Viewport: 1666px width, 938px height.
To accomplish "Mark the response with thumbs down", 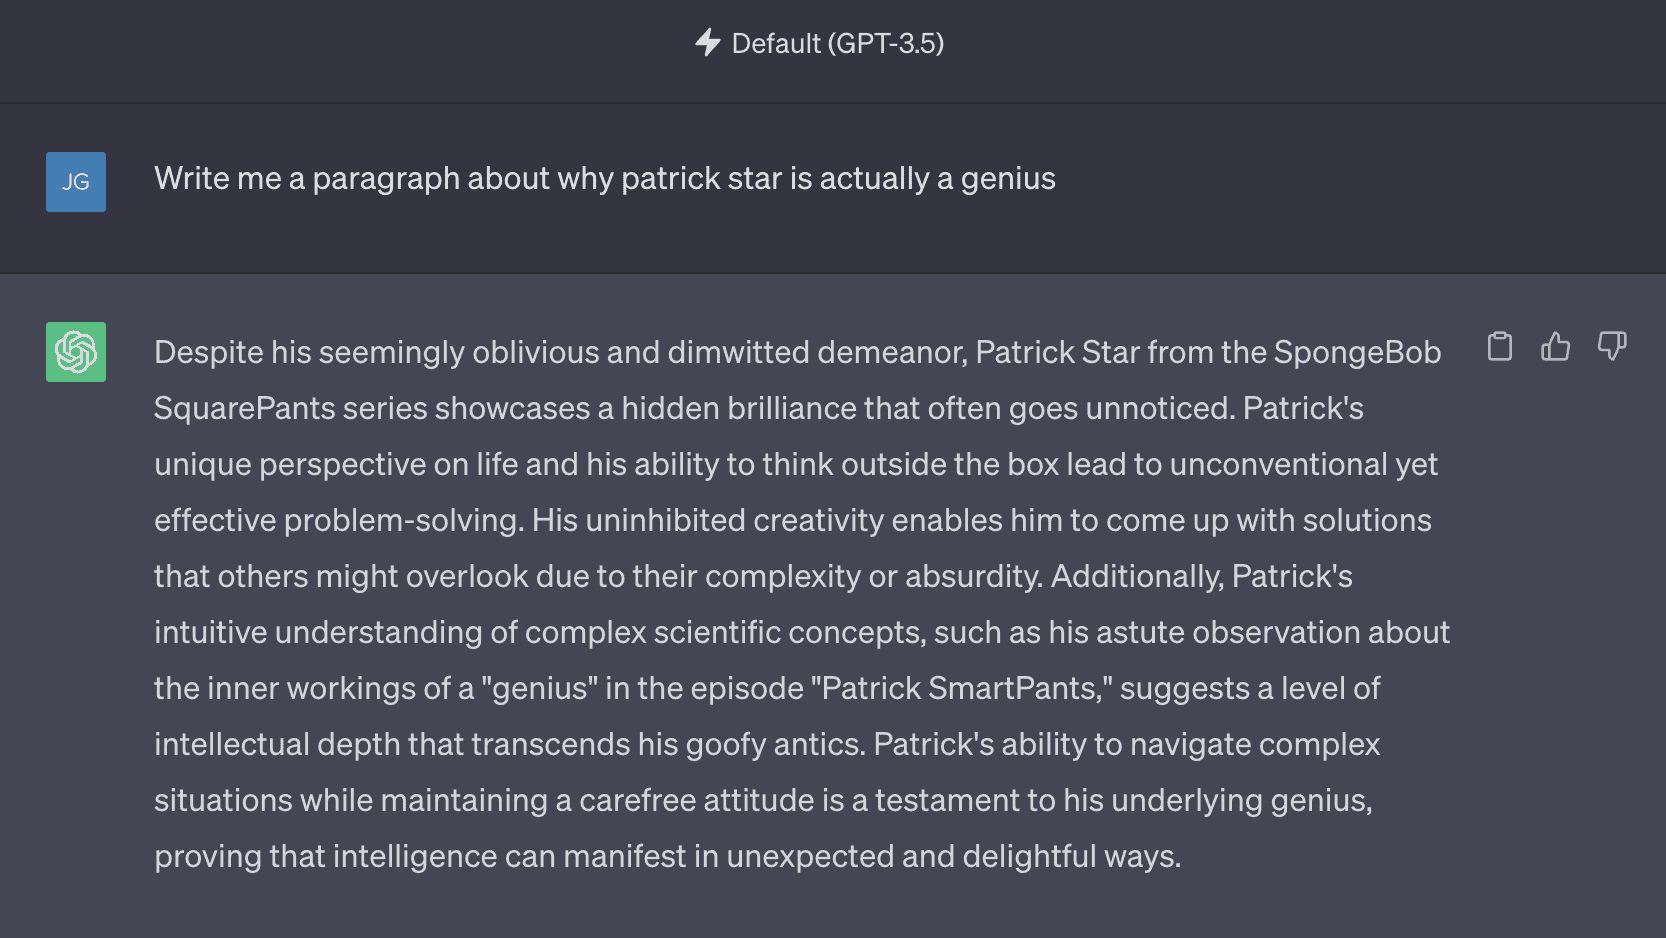I will point(1611,346).
